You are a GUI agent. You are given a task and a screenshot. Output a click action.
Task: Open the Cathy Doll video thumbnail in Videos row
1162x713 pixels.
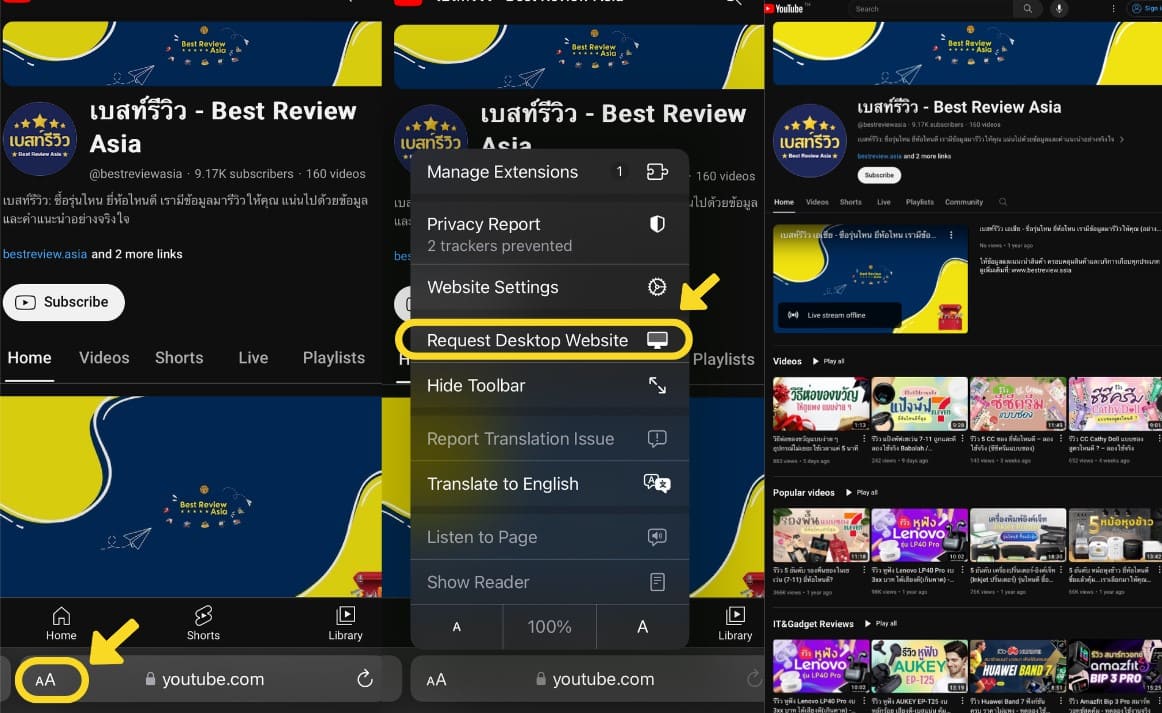click(x=1115, y=404)
